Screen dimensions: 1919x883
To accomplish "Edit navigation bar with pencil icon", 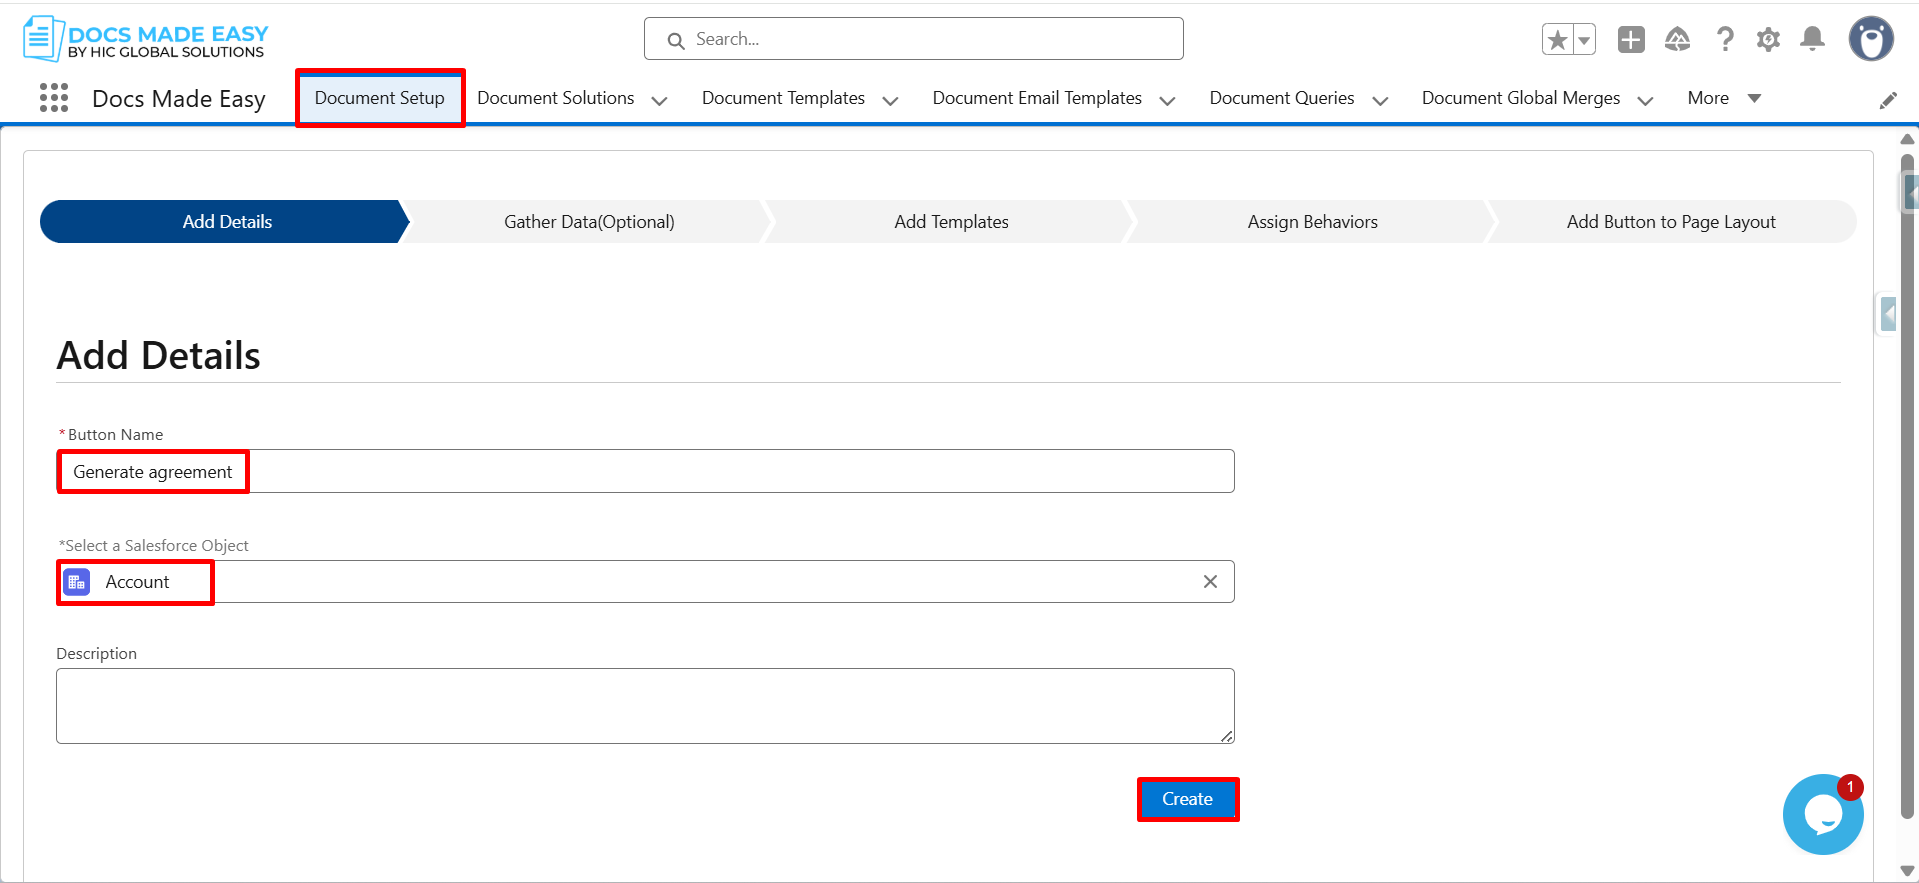I will point(1888,100).
